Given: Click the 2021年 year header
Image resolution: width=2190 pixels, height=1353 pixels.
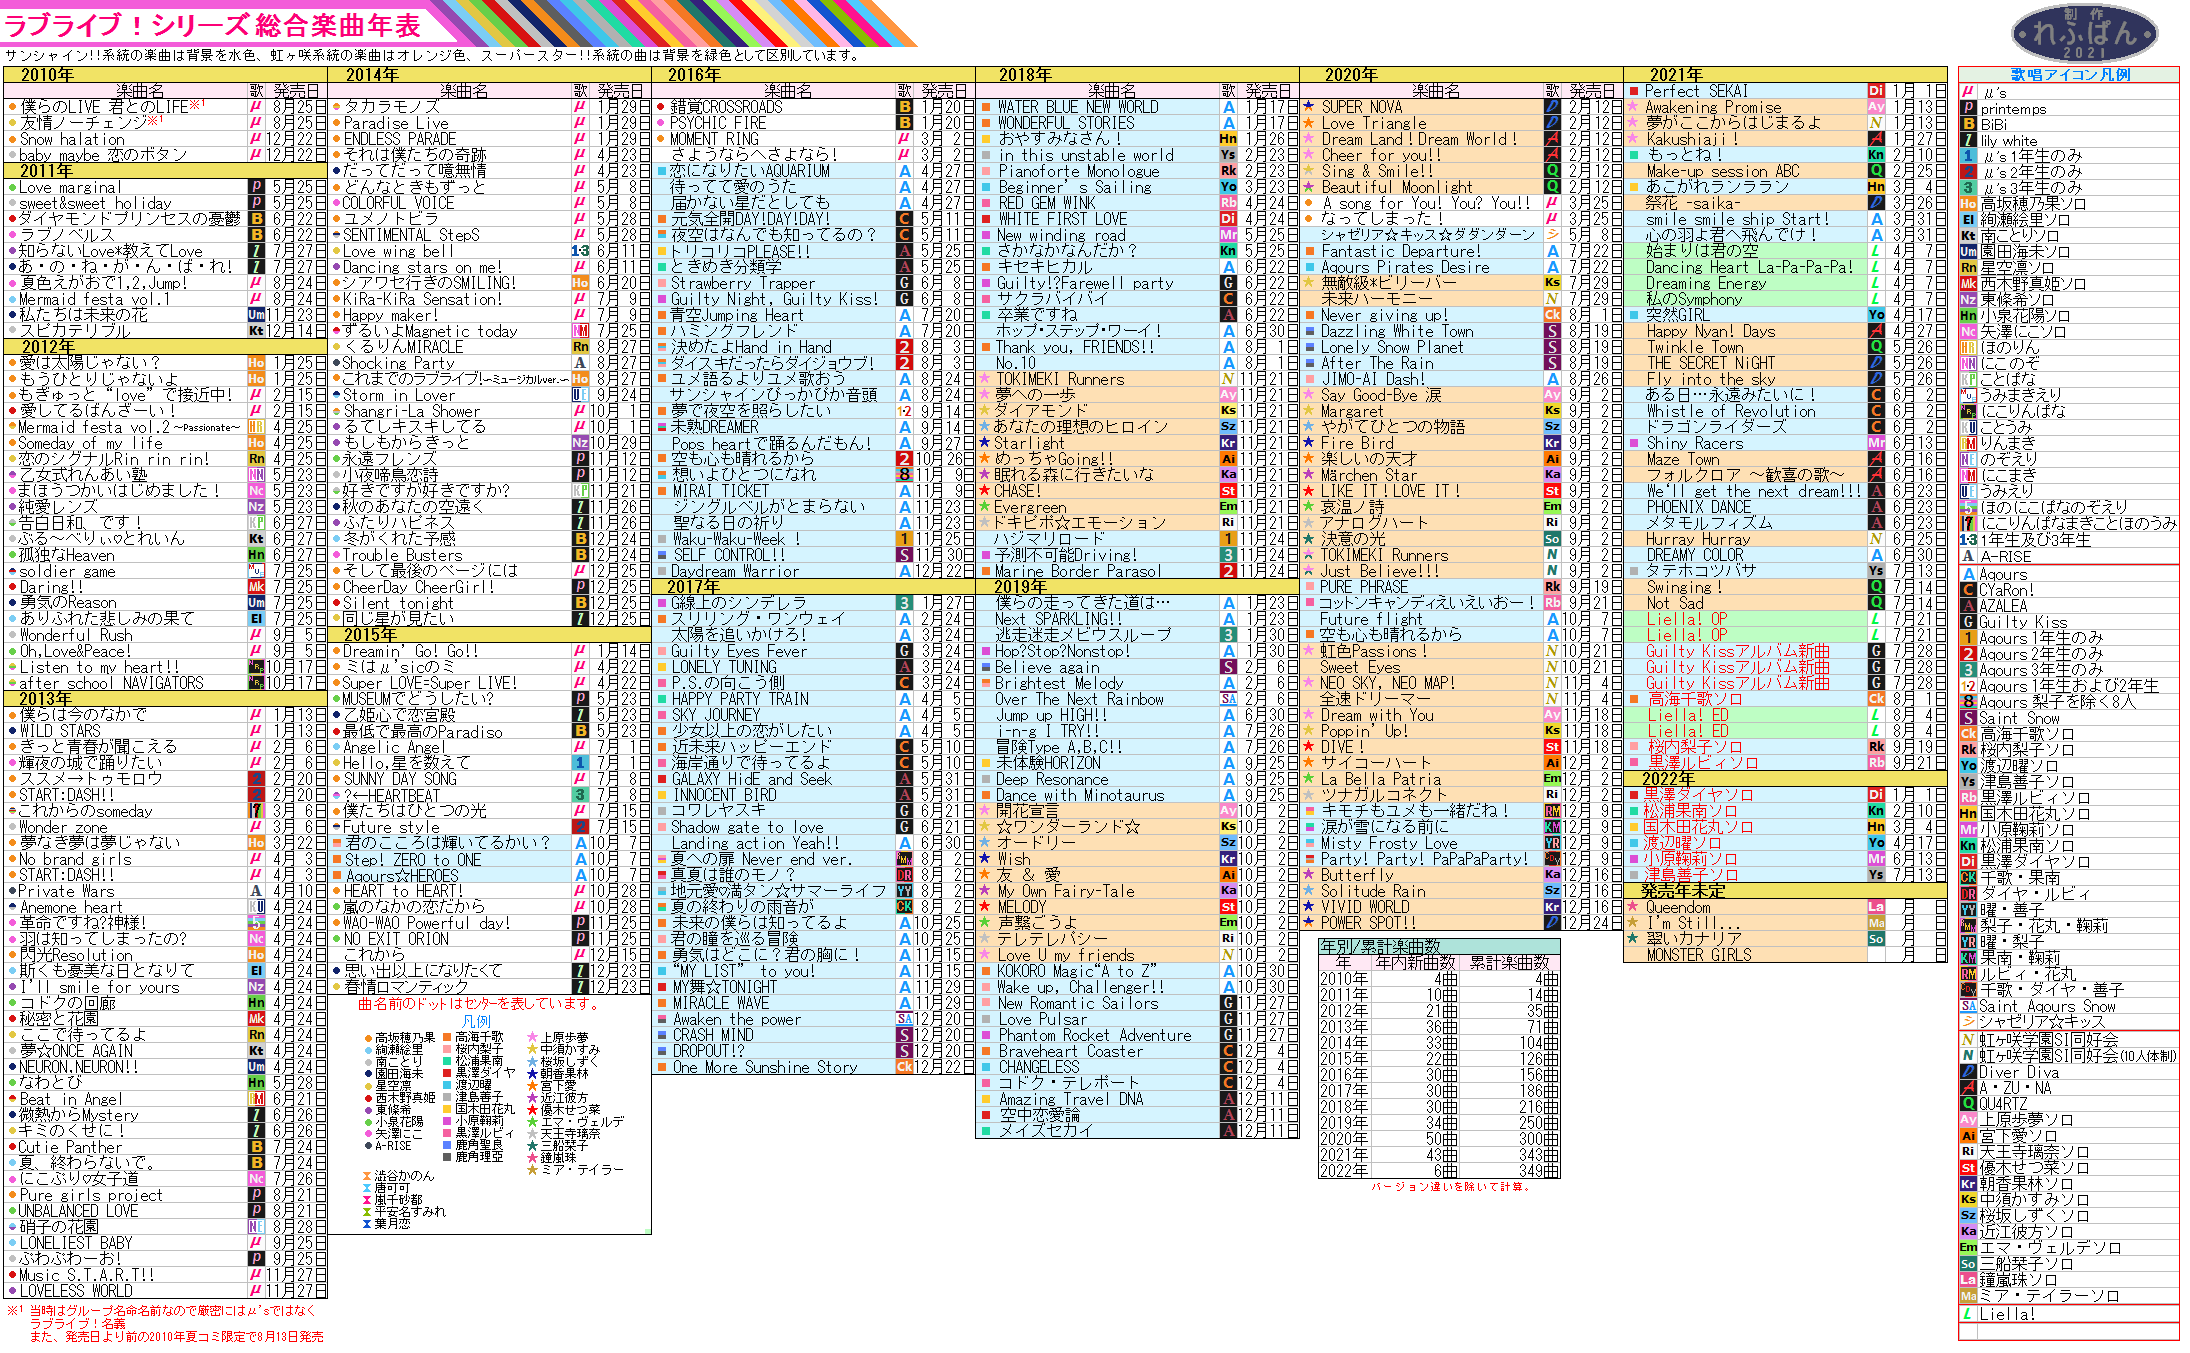Looking at the screenshot, I should (1785, 75).
